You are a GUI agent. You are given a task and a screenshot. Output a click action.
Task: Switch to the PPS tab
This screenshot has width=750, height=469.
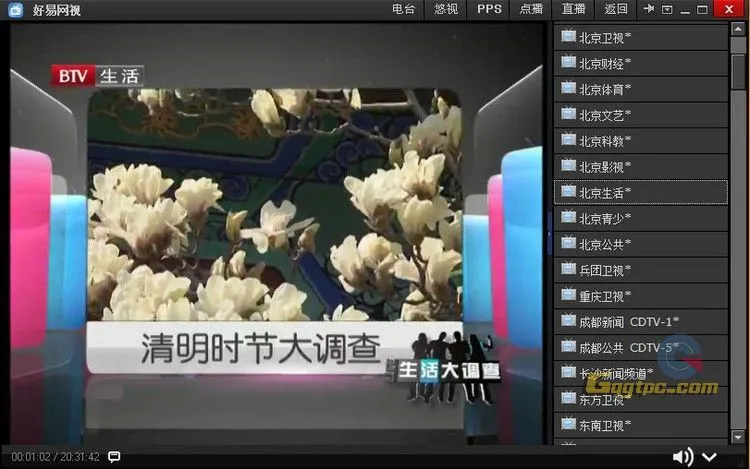[489, 9]
